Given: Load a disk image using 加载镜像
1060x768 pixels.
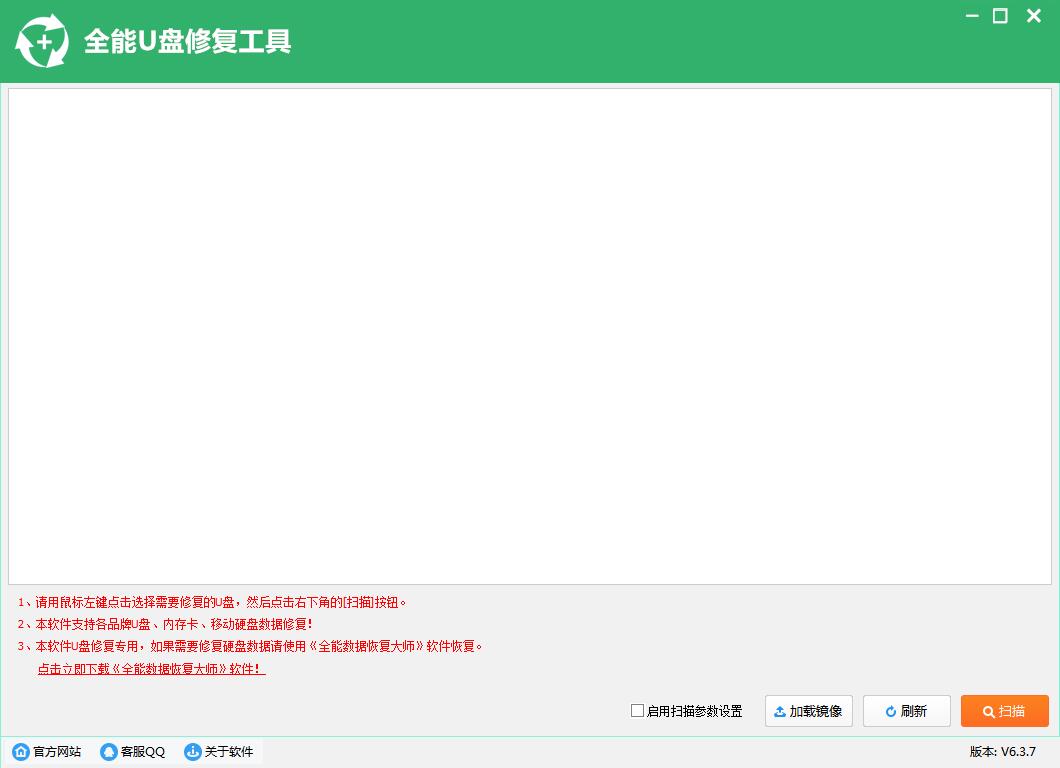Looking at the screenshot, I should point(808,711).
